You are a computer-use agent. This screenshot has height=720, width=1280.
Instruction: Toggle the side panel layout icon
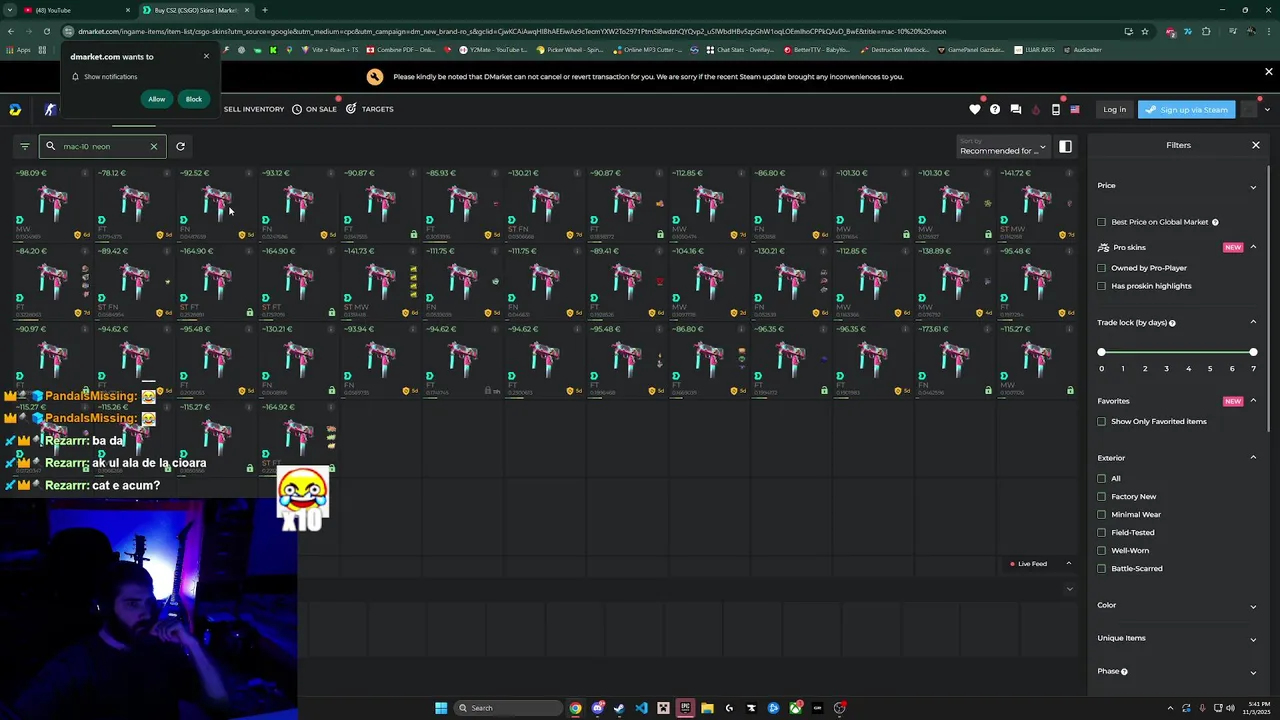point(1065,147)
